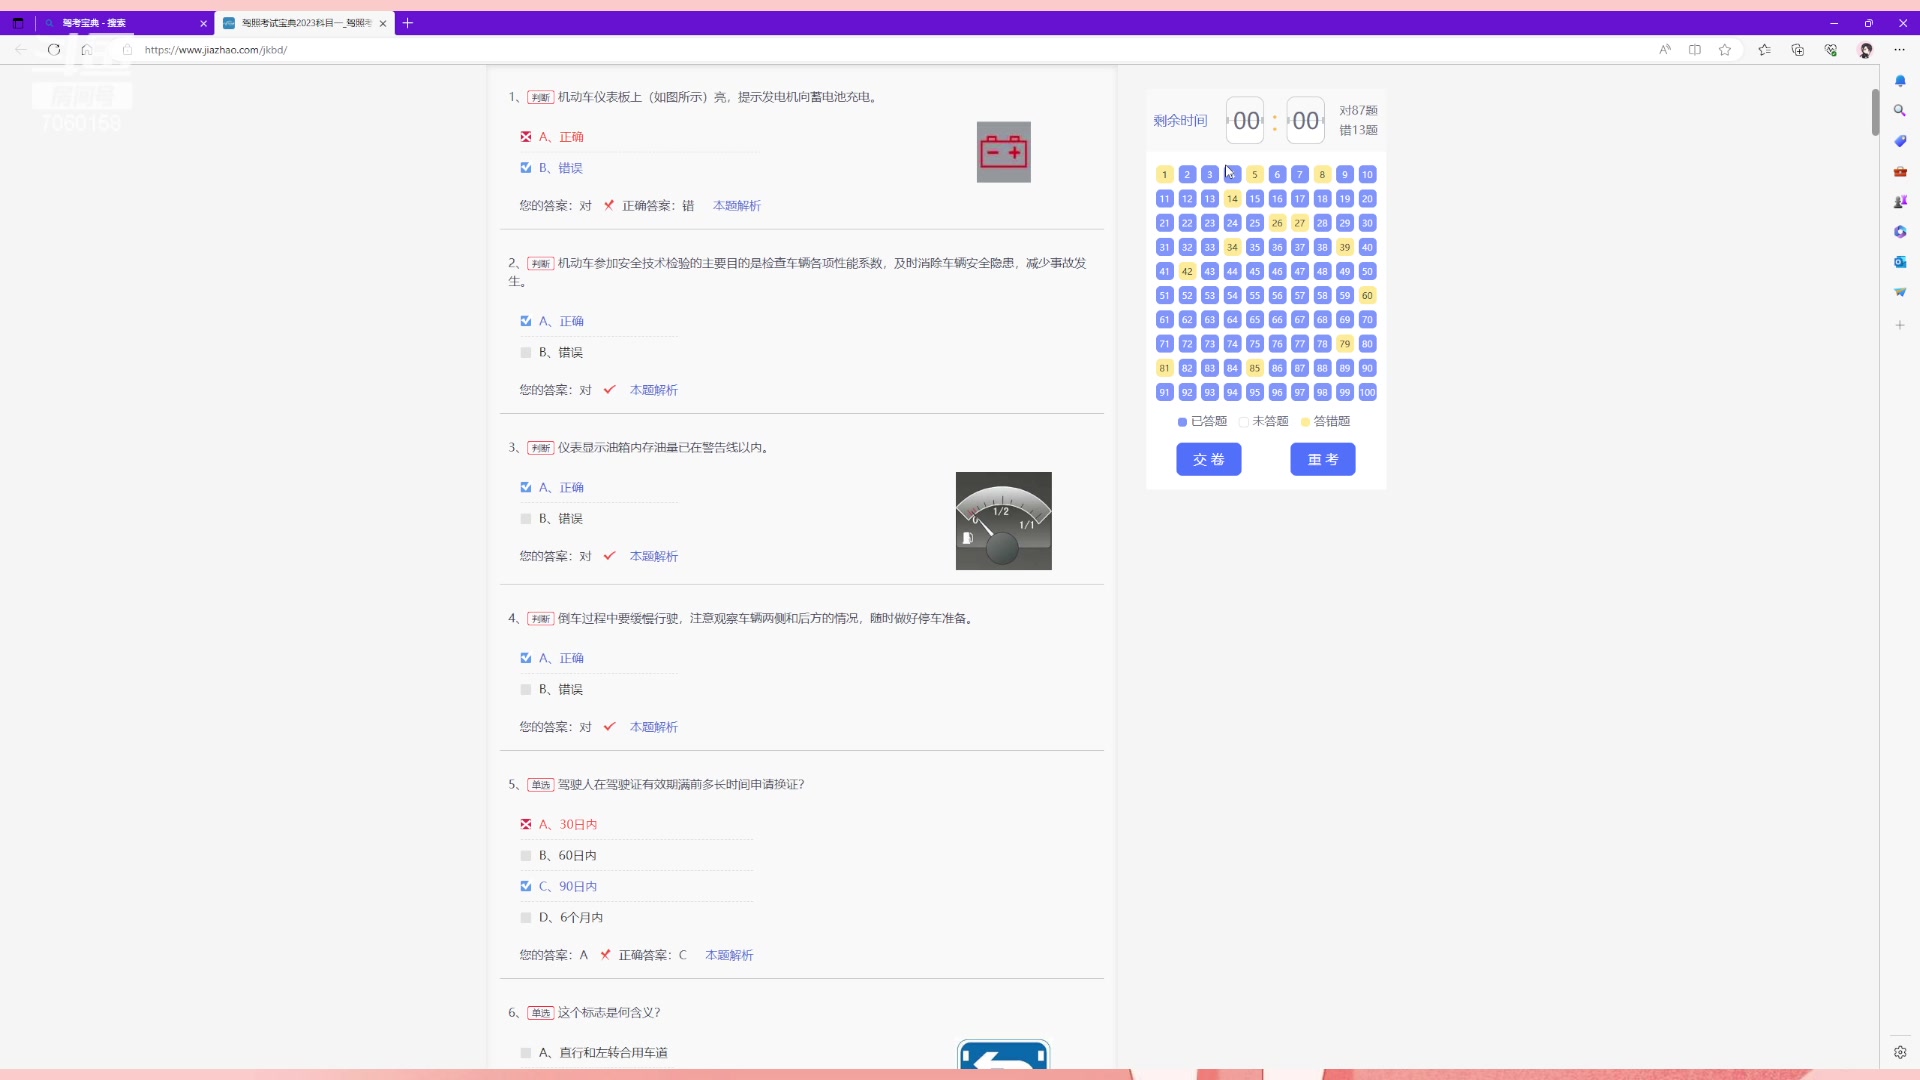
Task: Click the fuel gauge image in question 3
Action: click(1003, 521)
